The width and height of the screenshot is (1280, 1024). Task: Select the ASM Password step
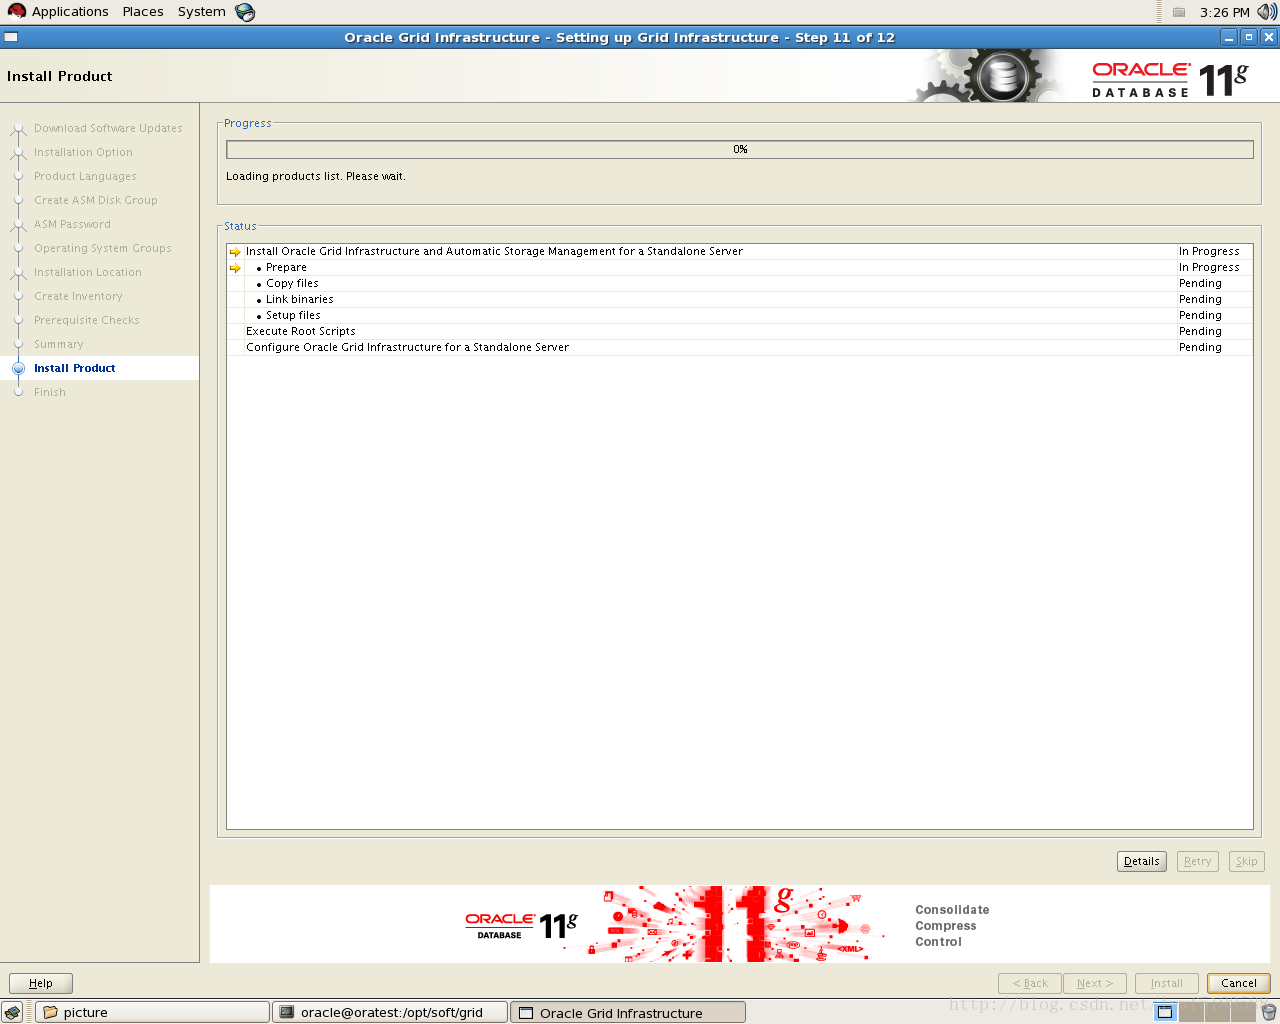(72, 224)
